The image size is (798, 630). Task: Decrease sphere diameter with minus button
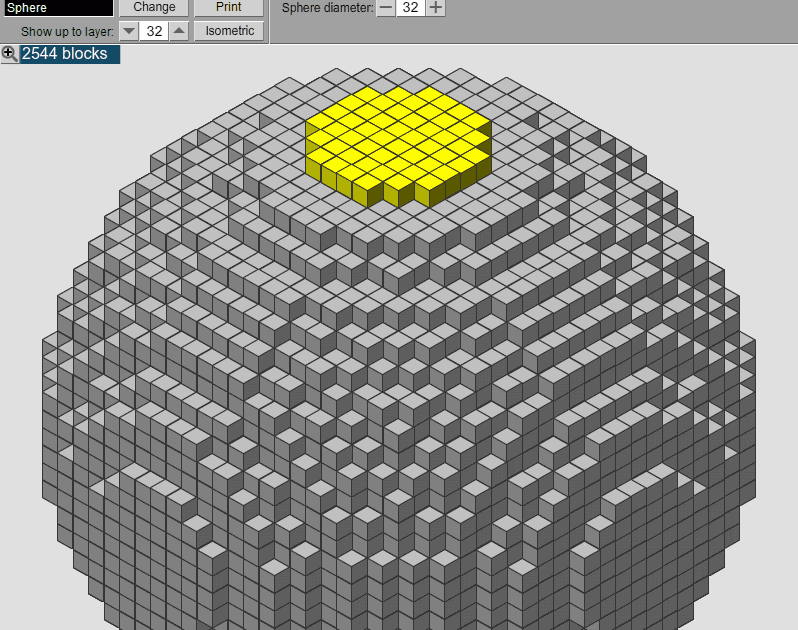coord(386,8)
